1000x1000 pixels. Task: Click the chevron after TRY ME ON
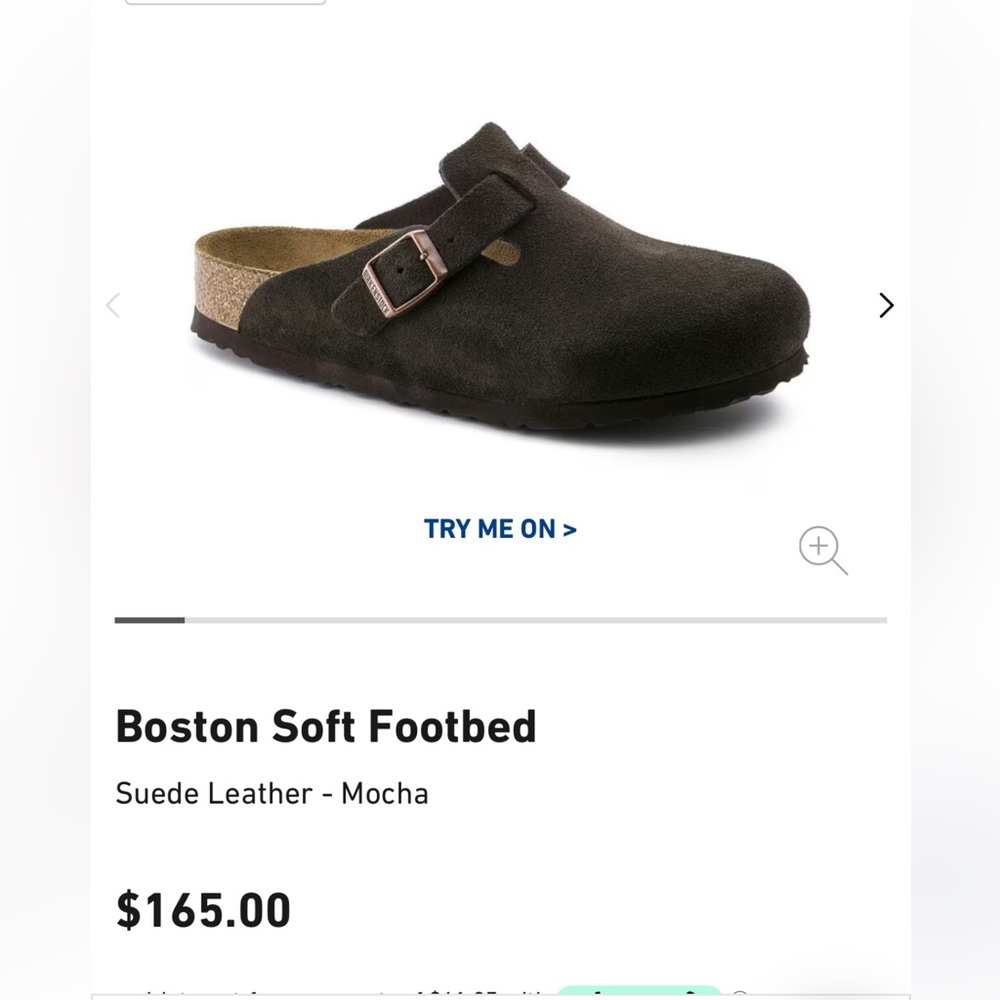pos(571,528)
